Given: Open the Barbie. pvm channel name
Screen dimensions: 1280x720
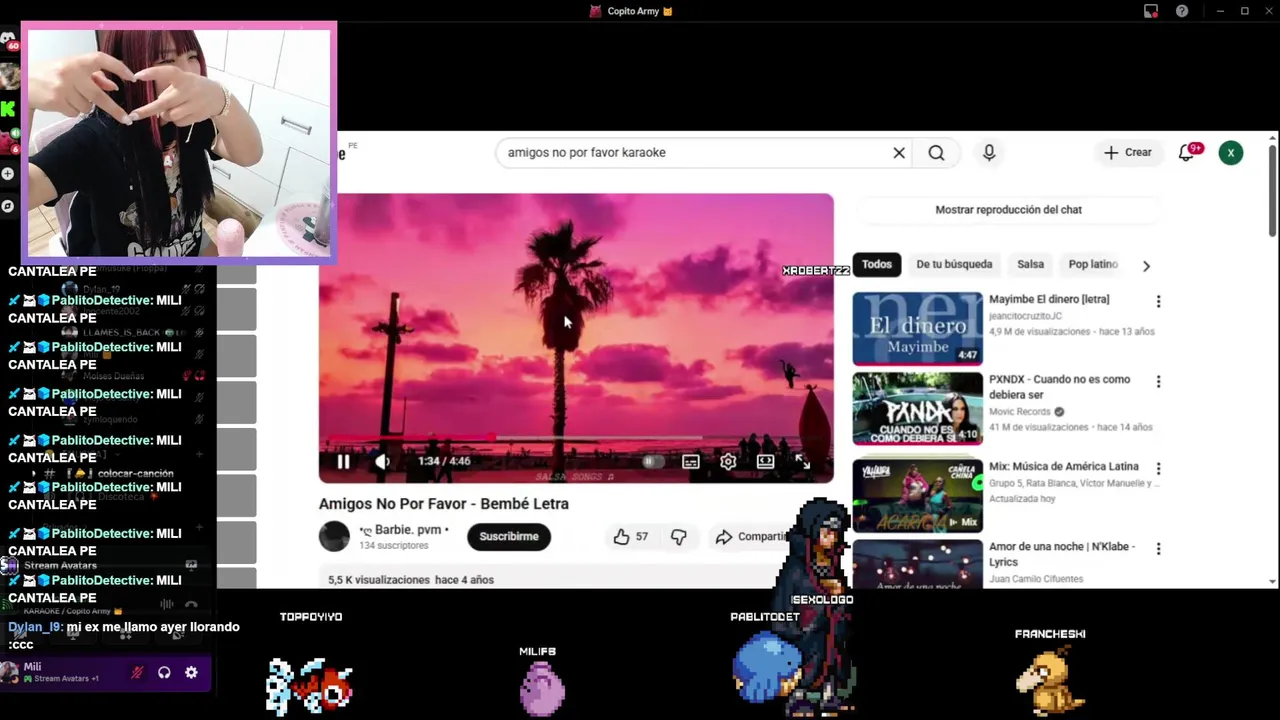Looking at the screenshot, I should pyautogui.click(x=404, y=530).
